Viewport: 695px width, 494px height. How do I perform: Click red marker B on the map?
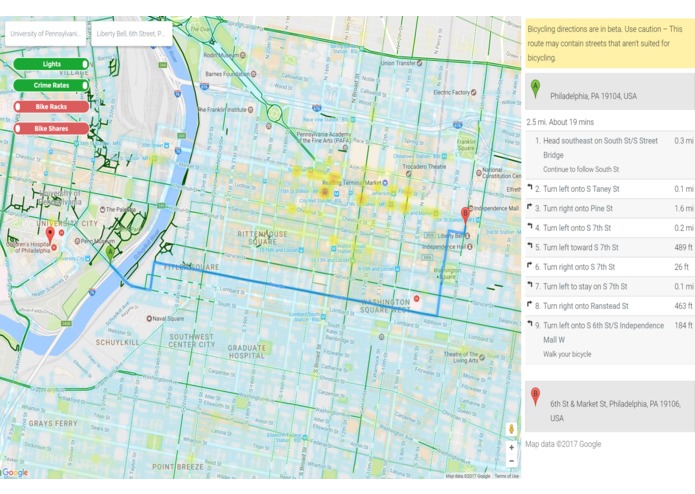[465, 216]
